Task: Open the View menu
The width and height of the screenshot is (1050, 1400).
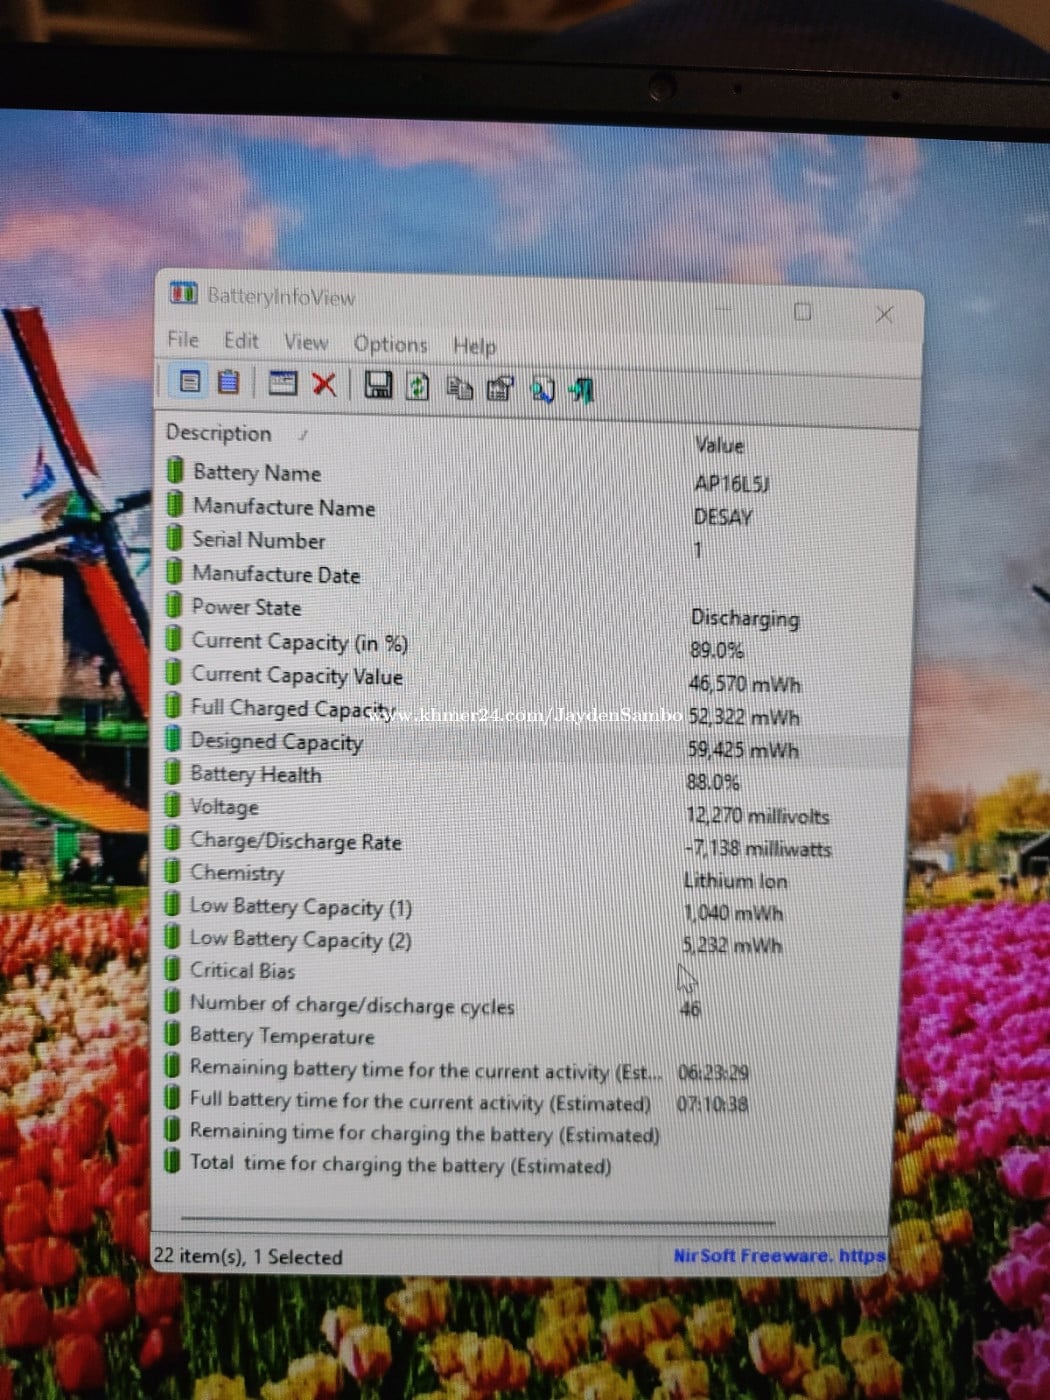Action: pos(306,342)
